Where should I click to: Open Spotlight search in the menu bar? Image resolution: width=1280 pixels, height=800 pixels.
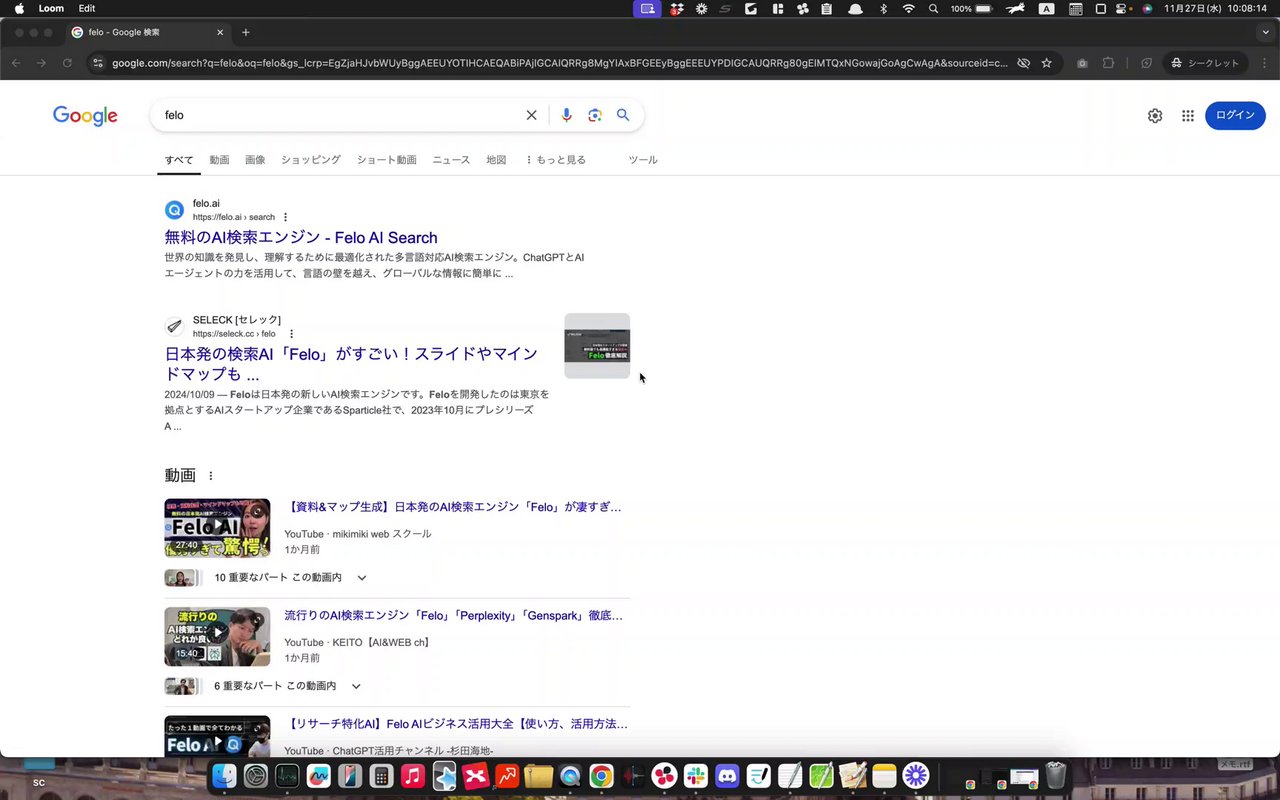click(x=933, y=8)
